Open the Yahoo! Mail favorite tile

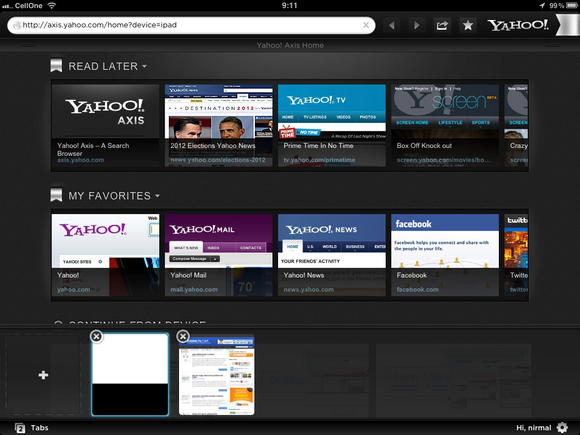[219, 255]
